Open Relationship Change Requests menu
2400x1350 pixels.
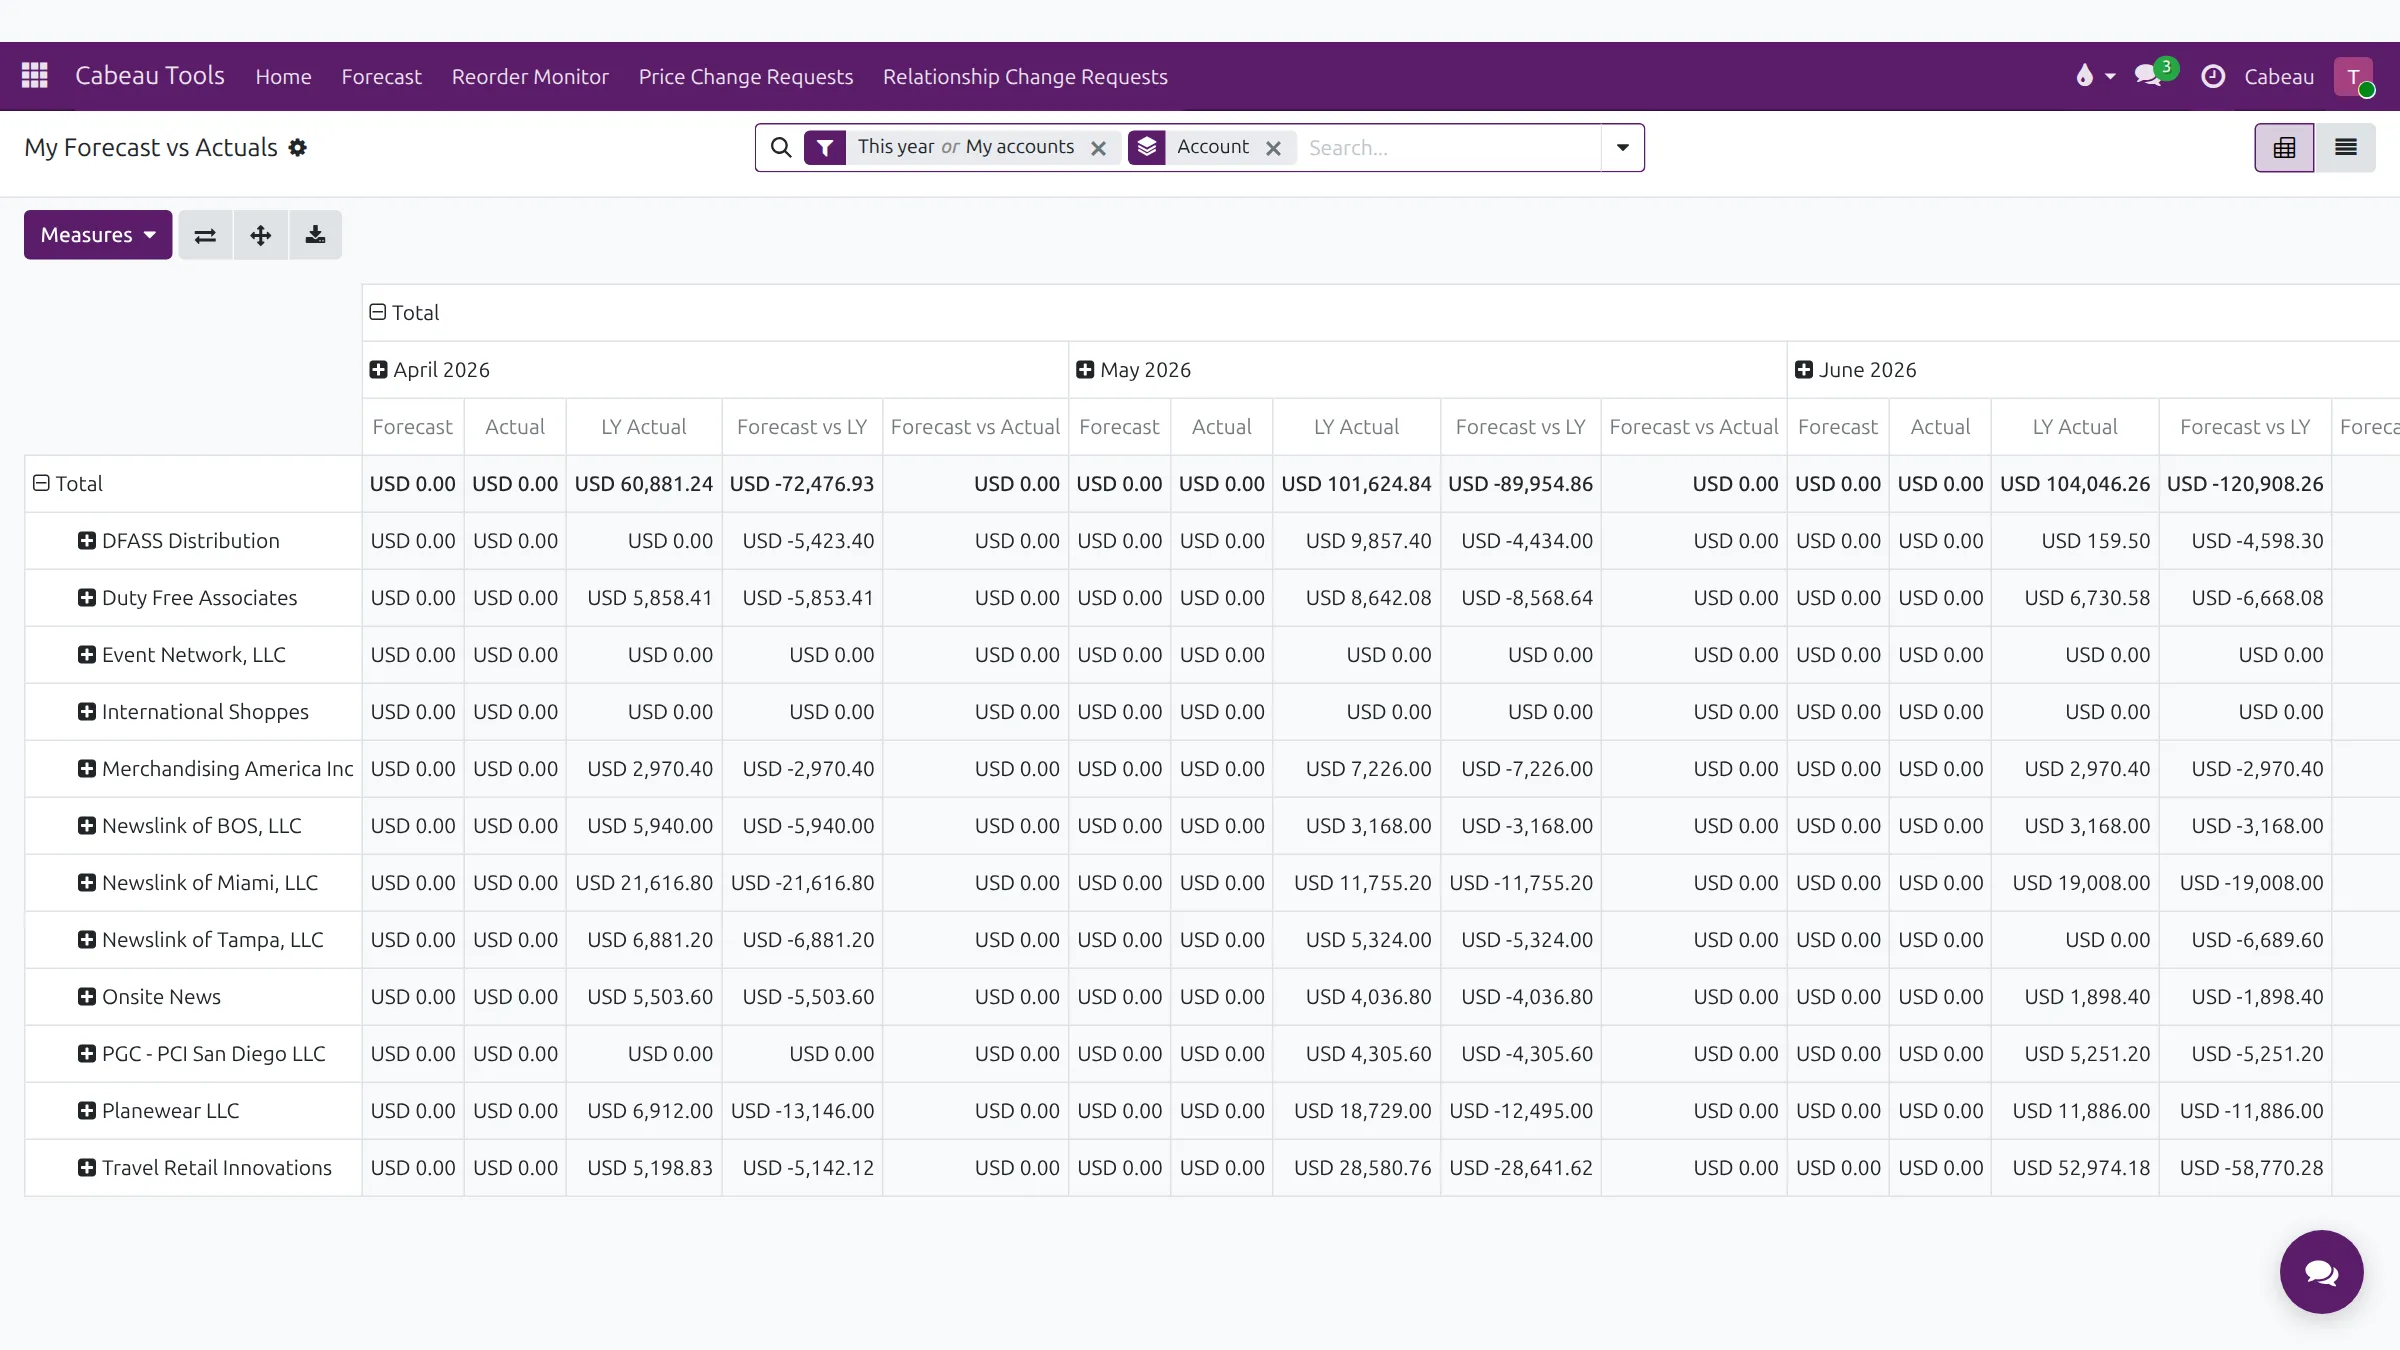pos(1025,76)
